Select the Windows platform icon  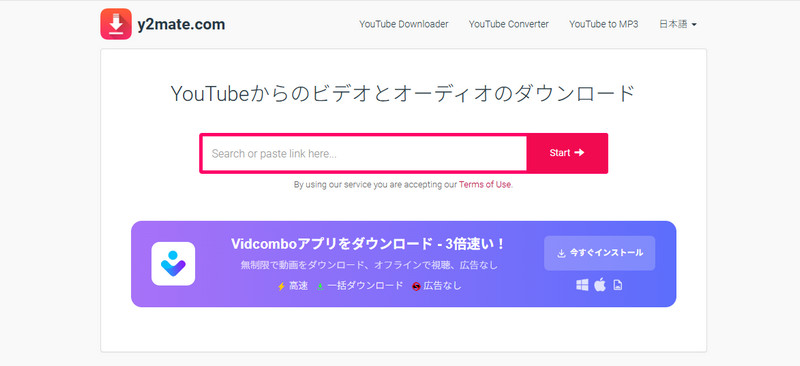coord(582,285)
